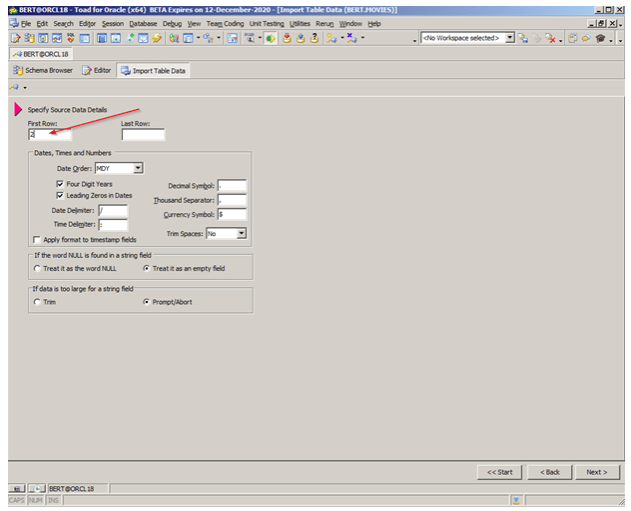Click the Currency Symbol field

click(232, 214)
